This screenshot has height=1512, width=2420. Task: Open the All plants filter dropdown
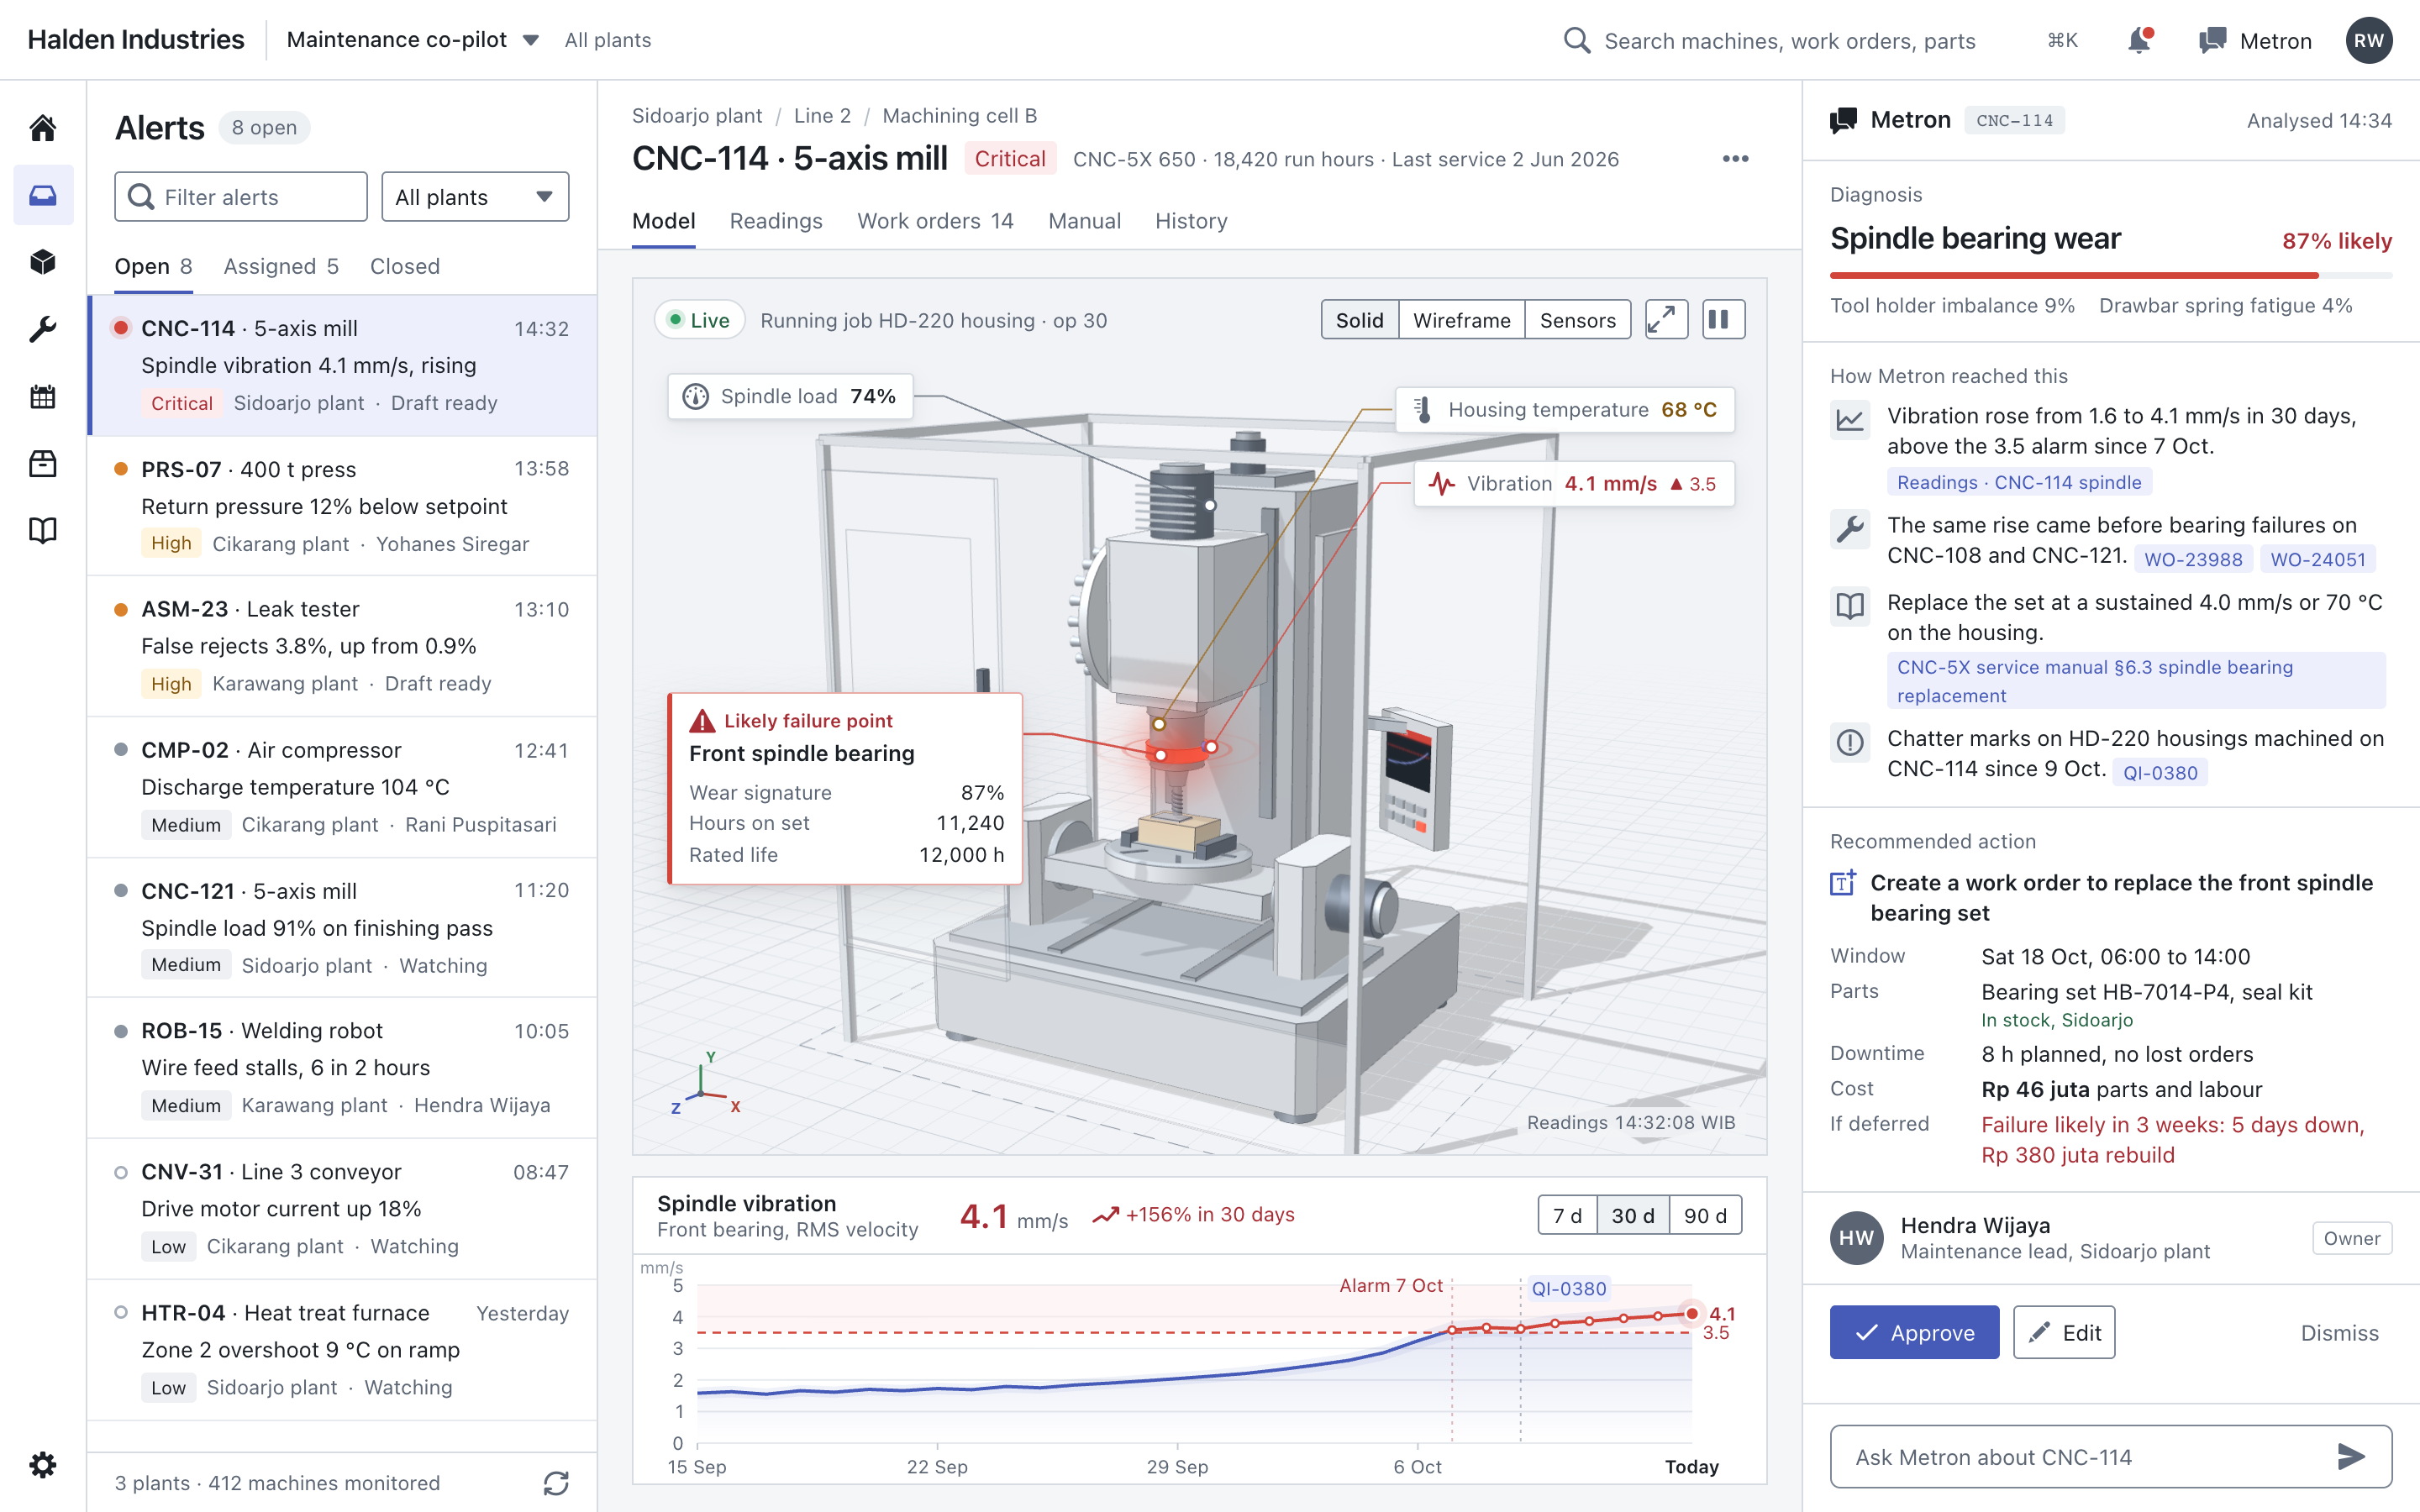[x=475, y=197]
